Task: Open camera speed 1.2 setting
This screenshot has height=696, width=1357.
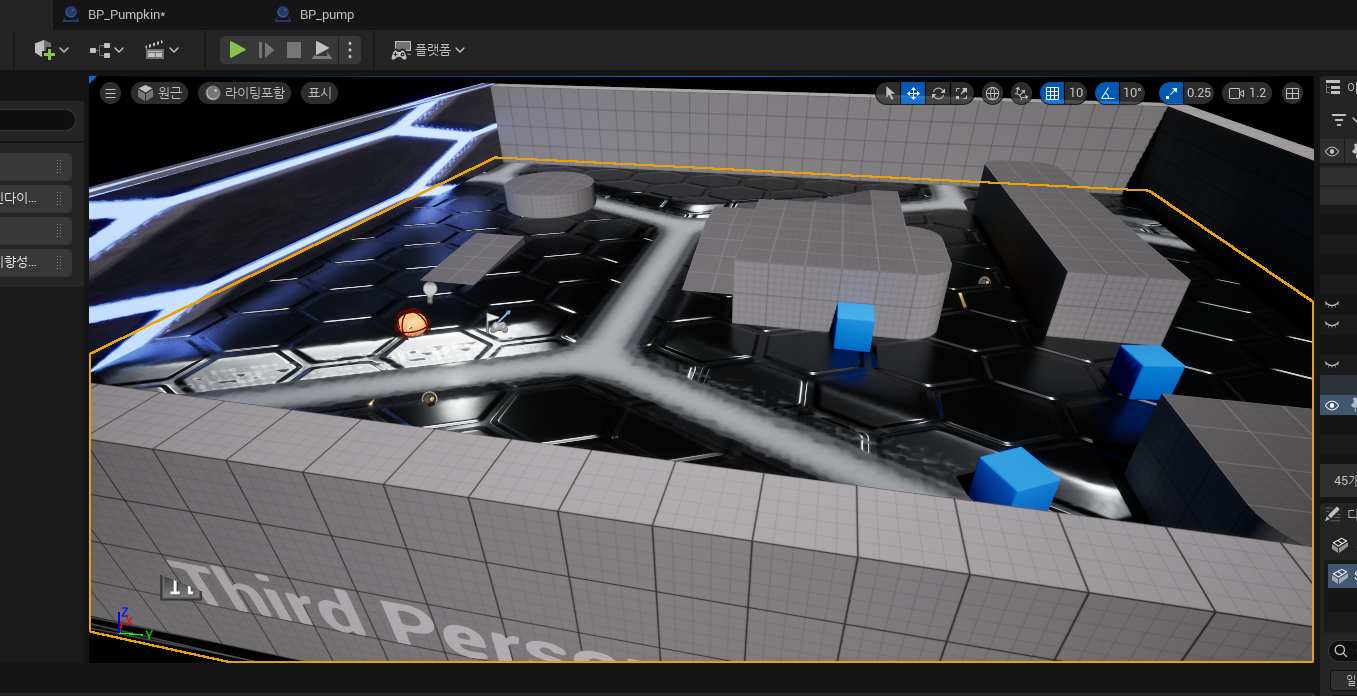Action: click(1247, 93)
